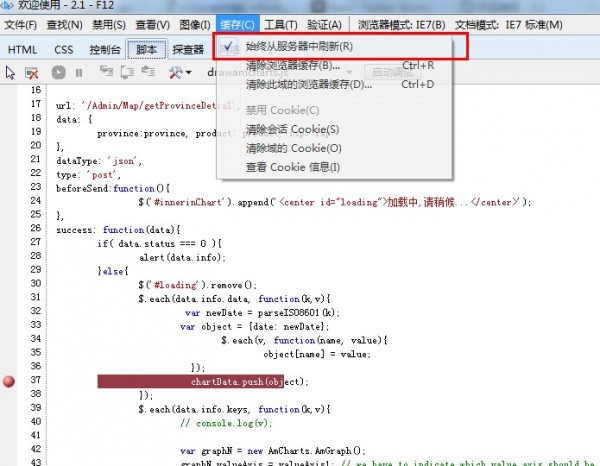
Task: Click the Step Out debug icon
Action: click(x=148, y=71)
